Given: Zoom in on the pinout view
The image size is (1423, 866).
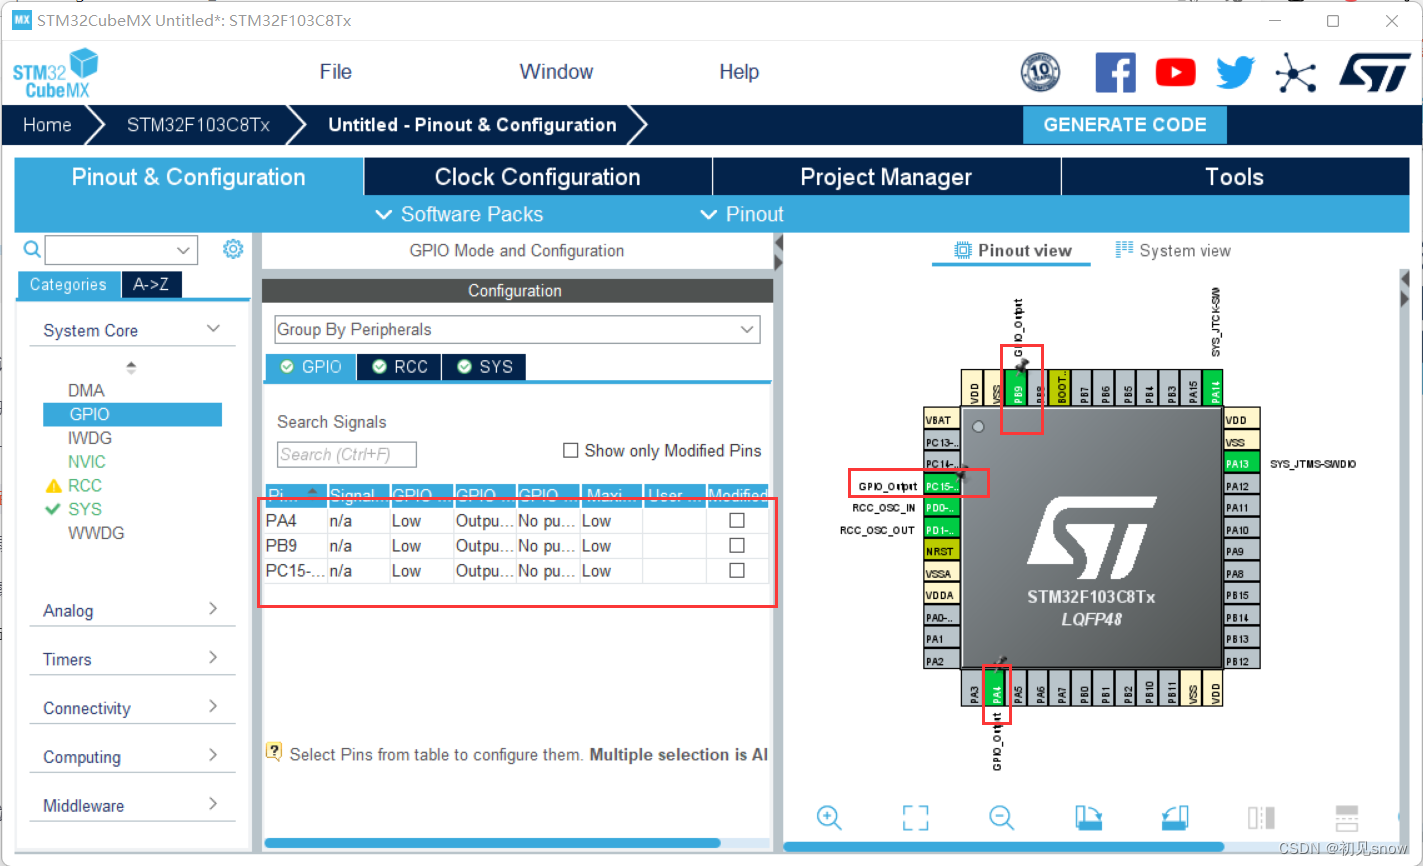Looking at the screenshot, I should point(829,817).
